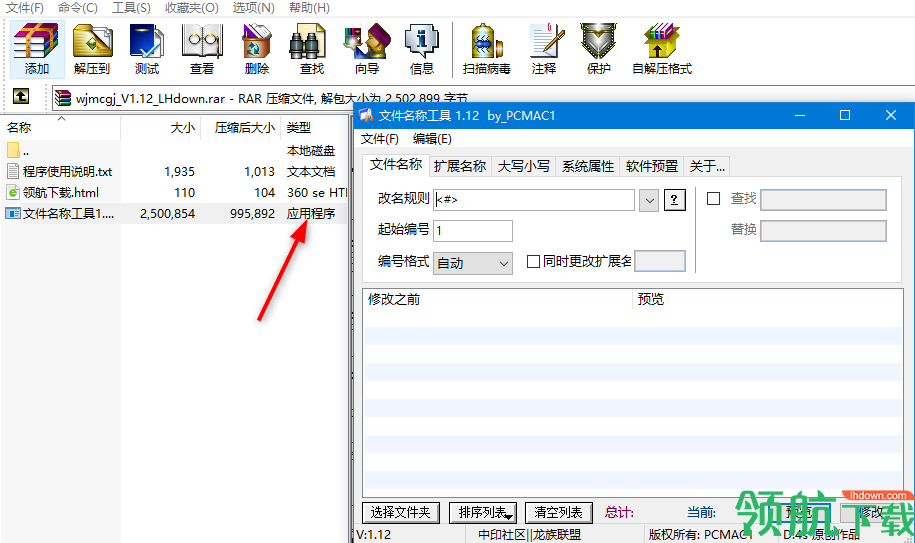Image resolution: width=915 pixels, height=543 pixels.
Task: Click the 替换 text input field
Action: (823, 230)
